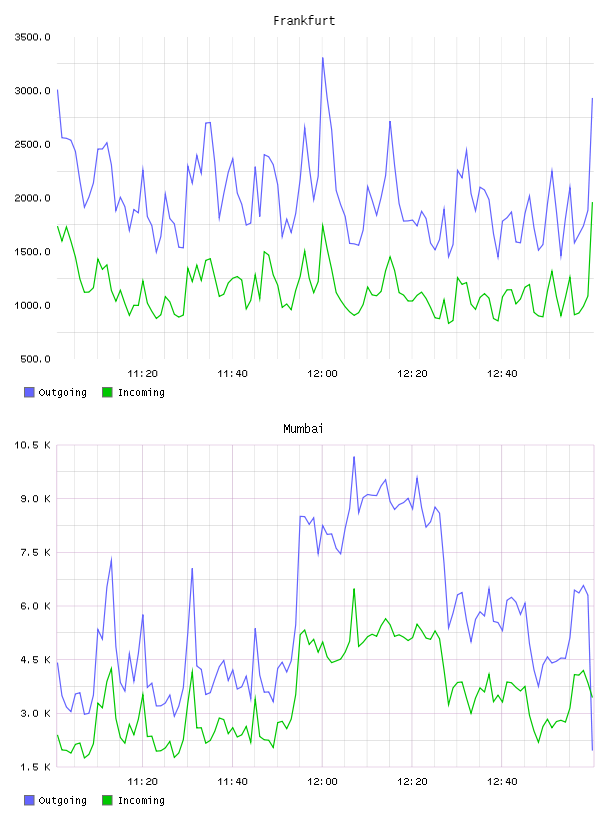
Task: Click the 6.0 K axis value in Mumbai chart
Action: pos(35,606)
